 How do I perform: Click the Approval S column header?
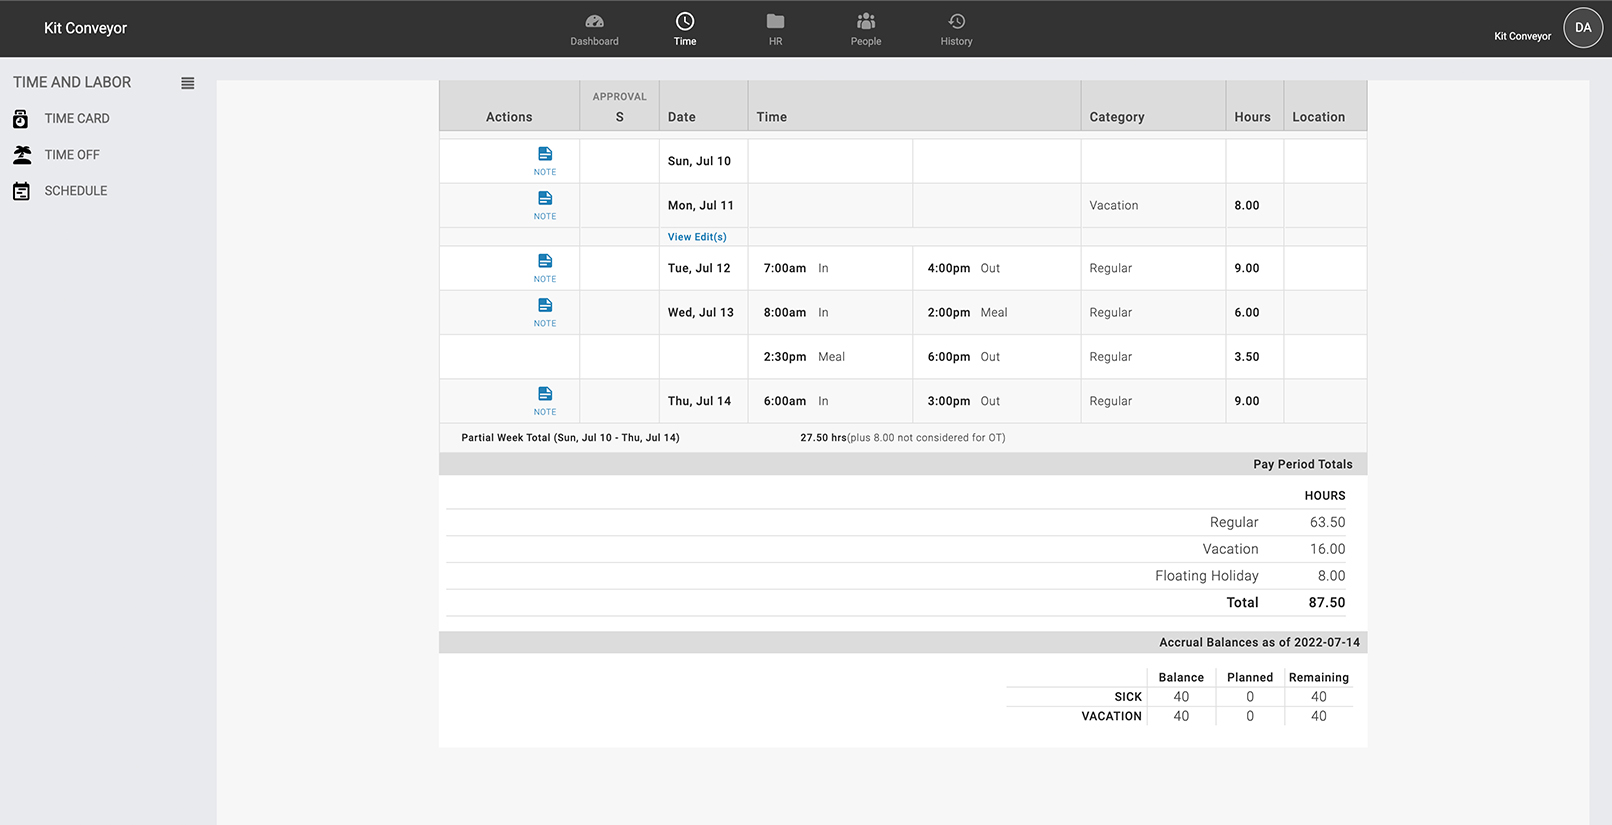click(x=619, y=107)
